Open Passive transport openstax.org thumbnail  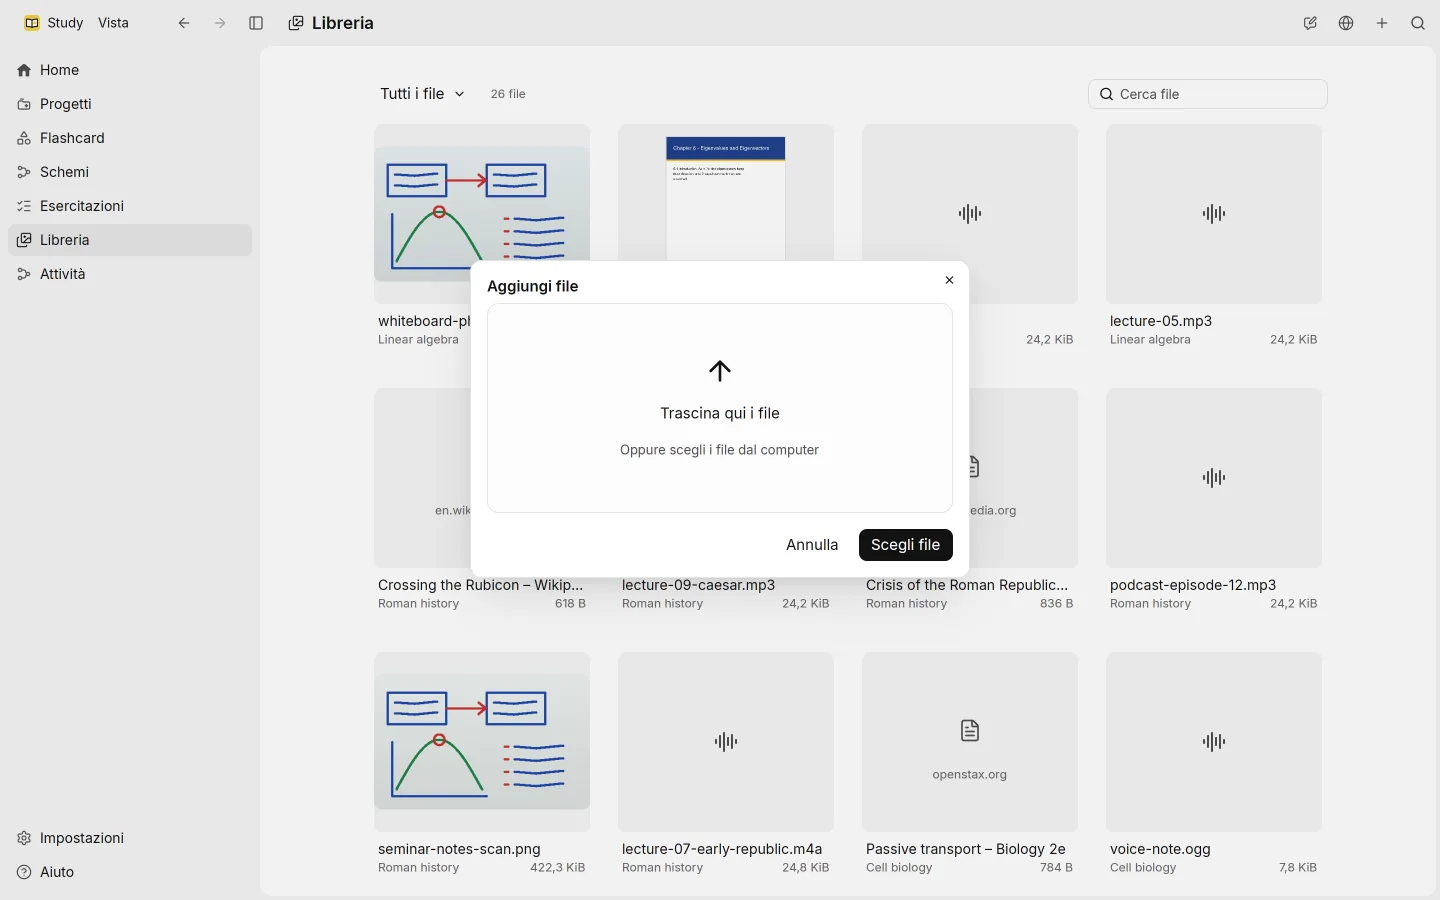coord(970,742)
